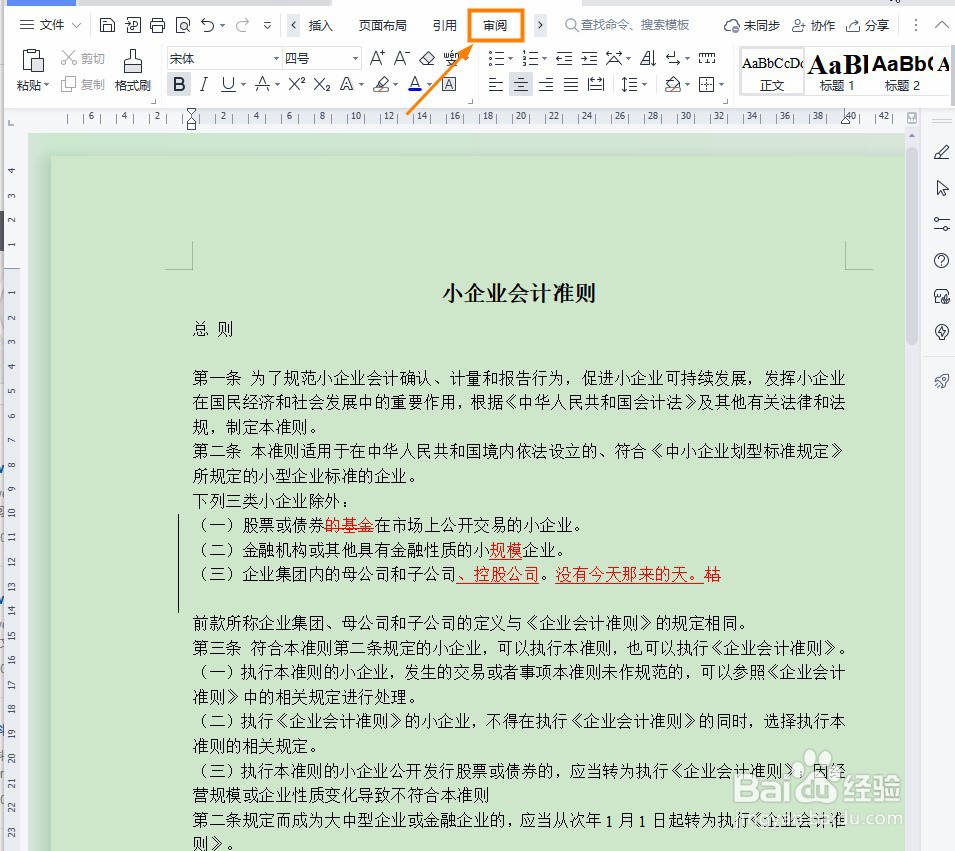Open the font size dropdown showing 四号

pyautogui.click(x=322, y=58)
